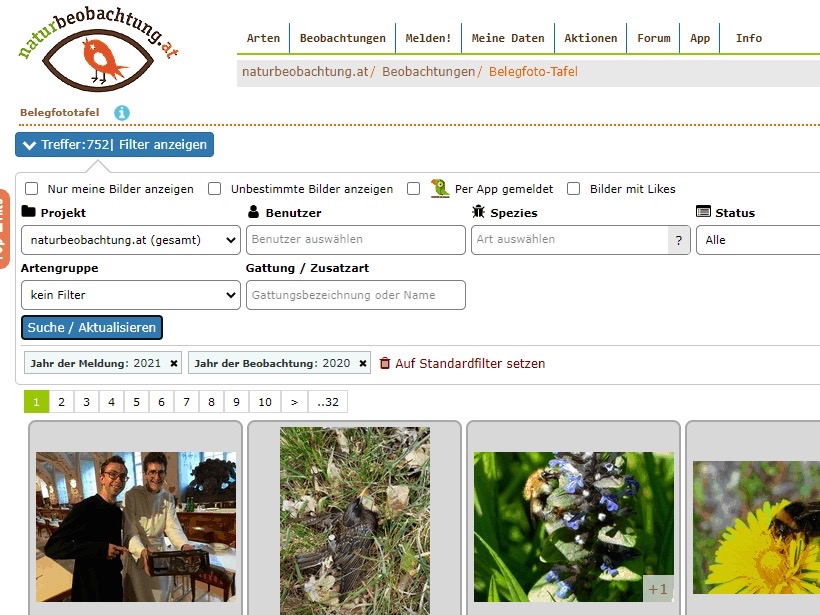820x615 pixels.
Task: Go to page 4 of results
Action: point(111,402)
